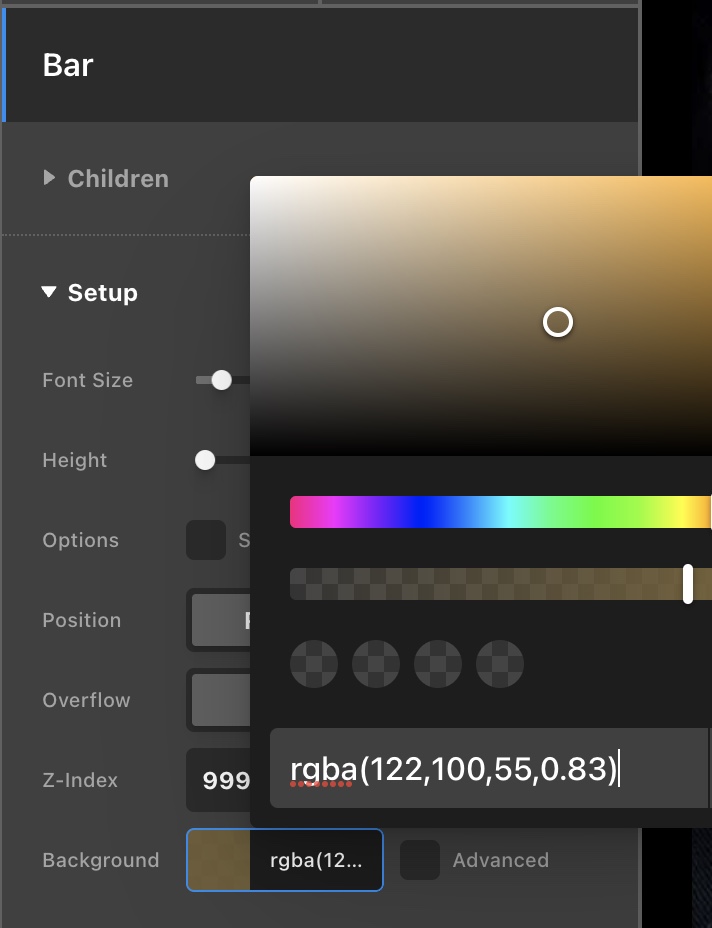Click the alpha opacity slider handle
712x928 pixels.
tap(688, 584)
